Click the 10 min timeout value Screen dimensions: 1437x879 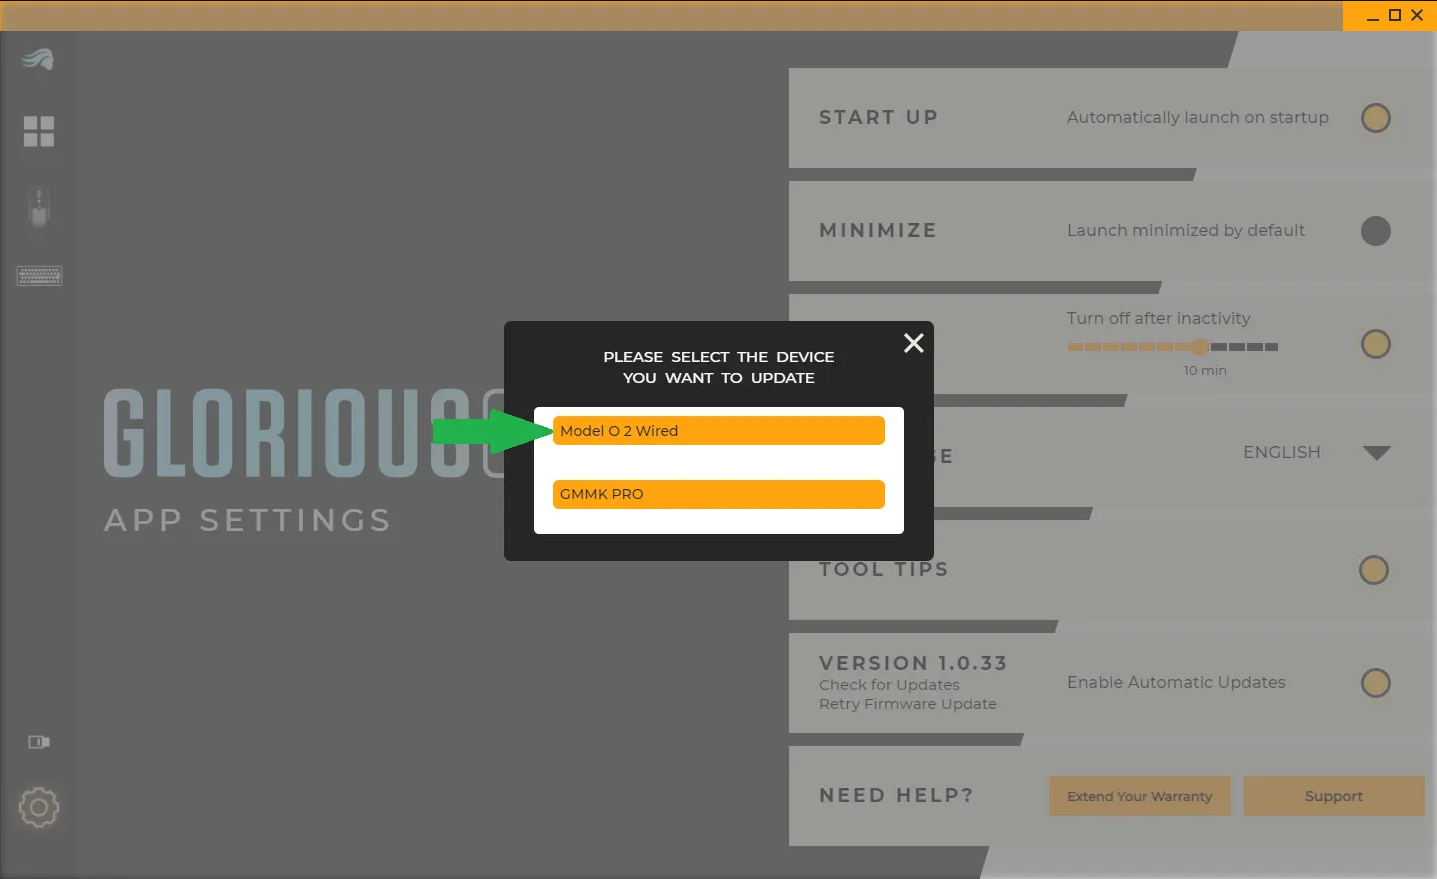pos(1205,370)
